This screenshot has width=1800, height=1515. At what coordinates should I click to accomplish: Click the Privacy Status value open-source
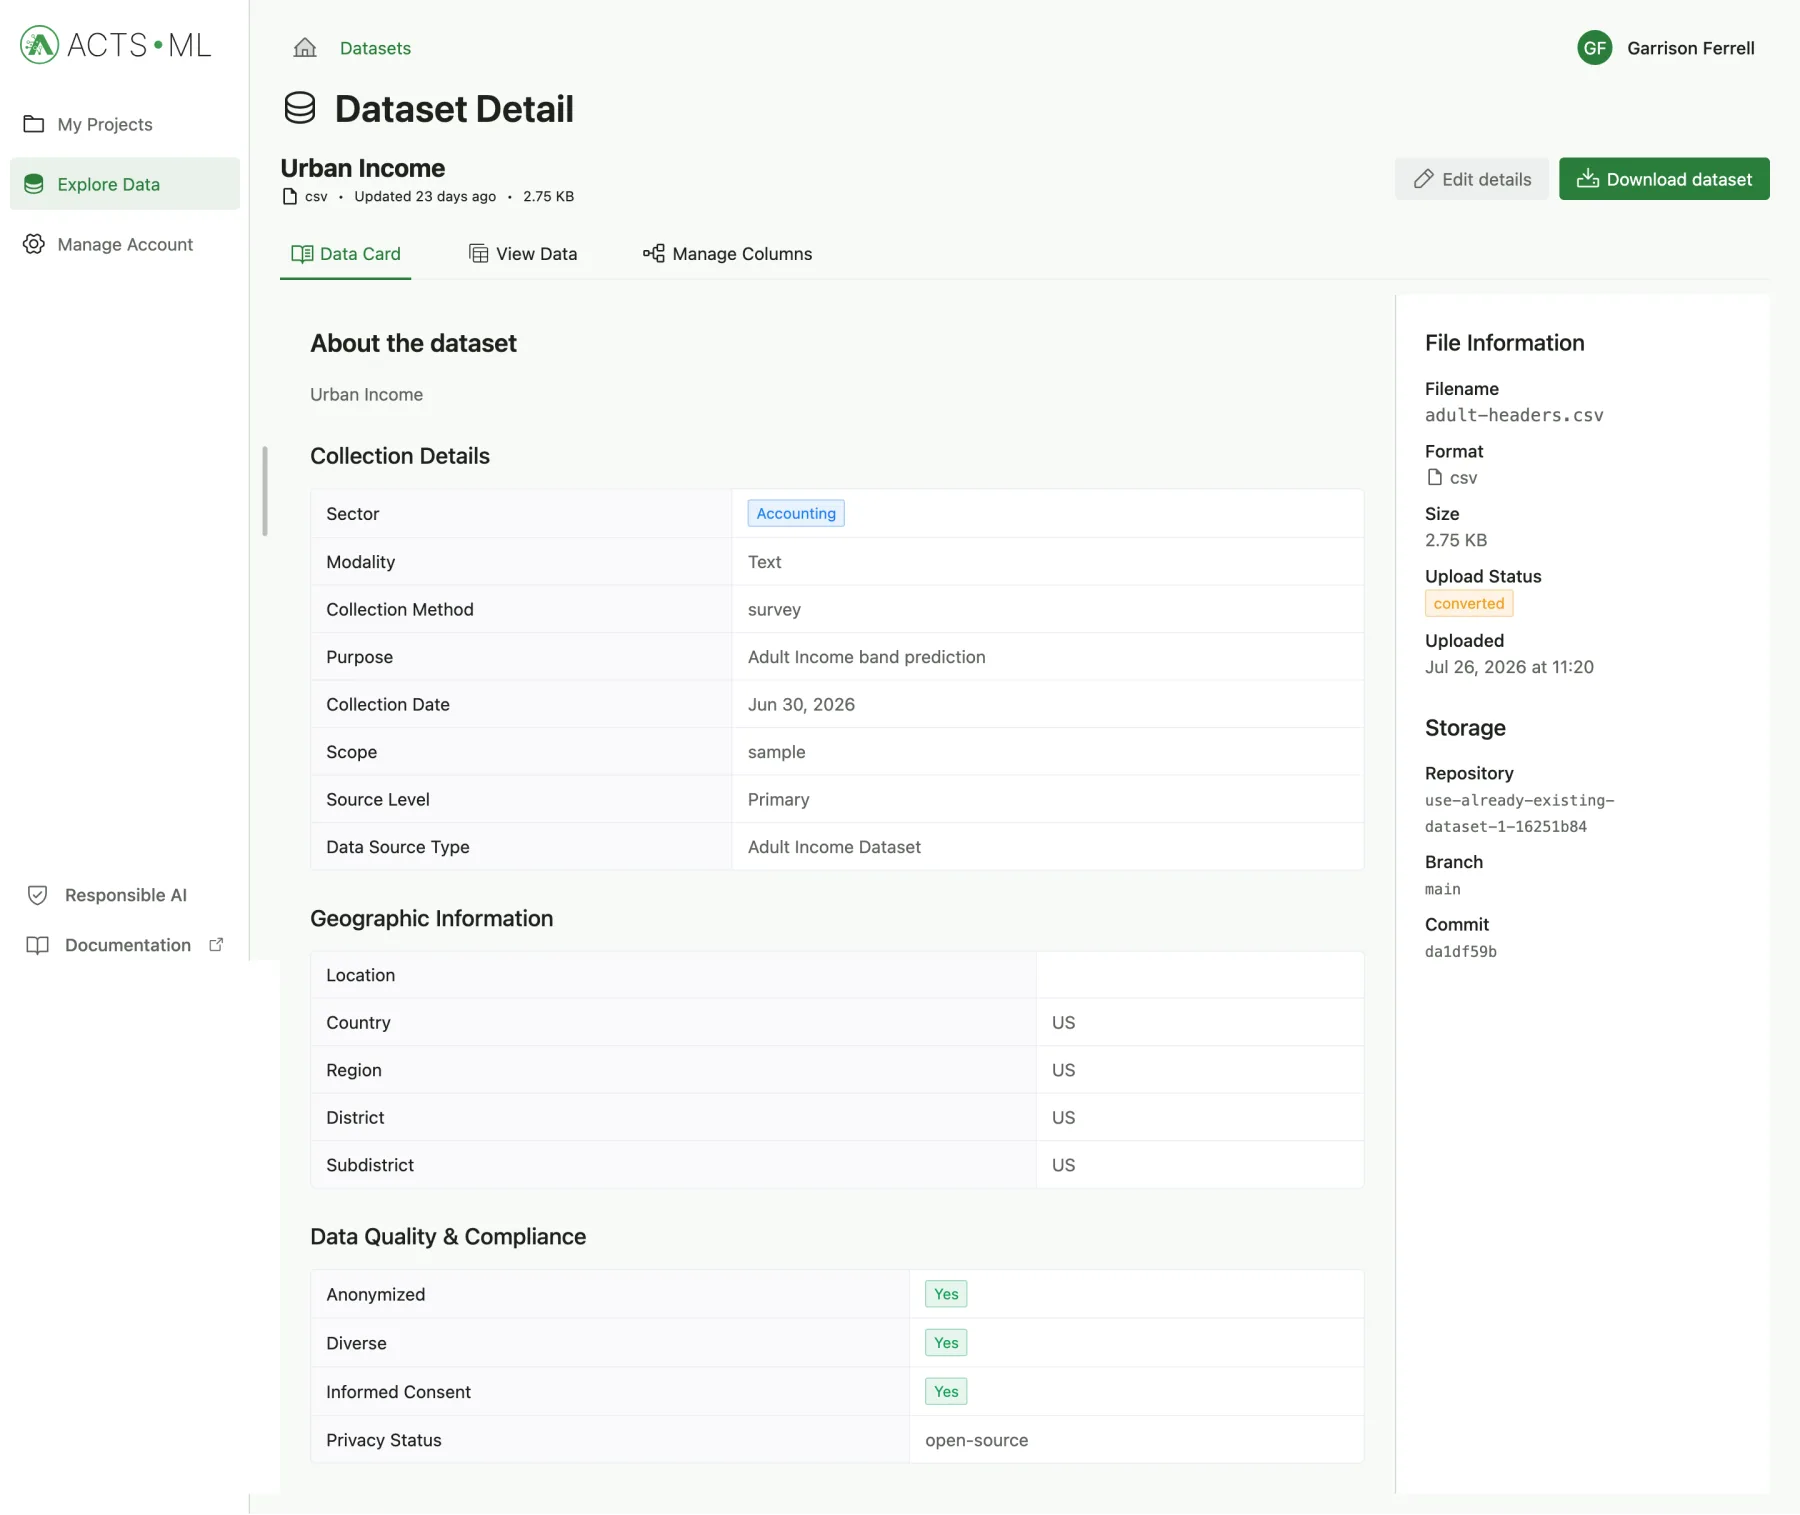(977, 1440)
